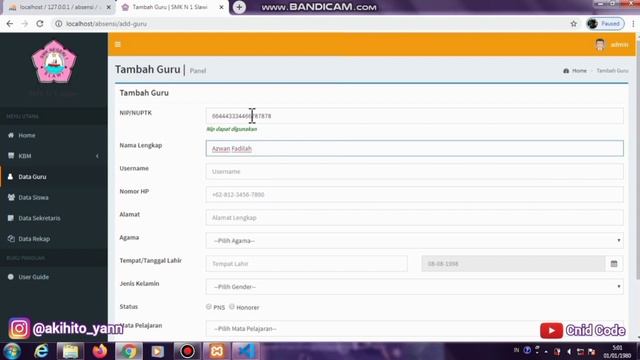This screenshot has width=640, height=360.
Task: Open the Chrome three-dot menu
Action: click(x=633, y=24)
